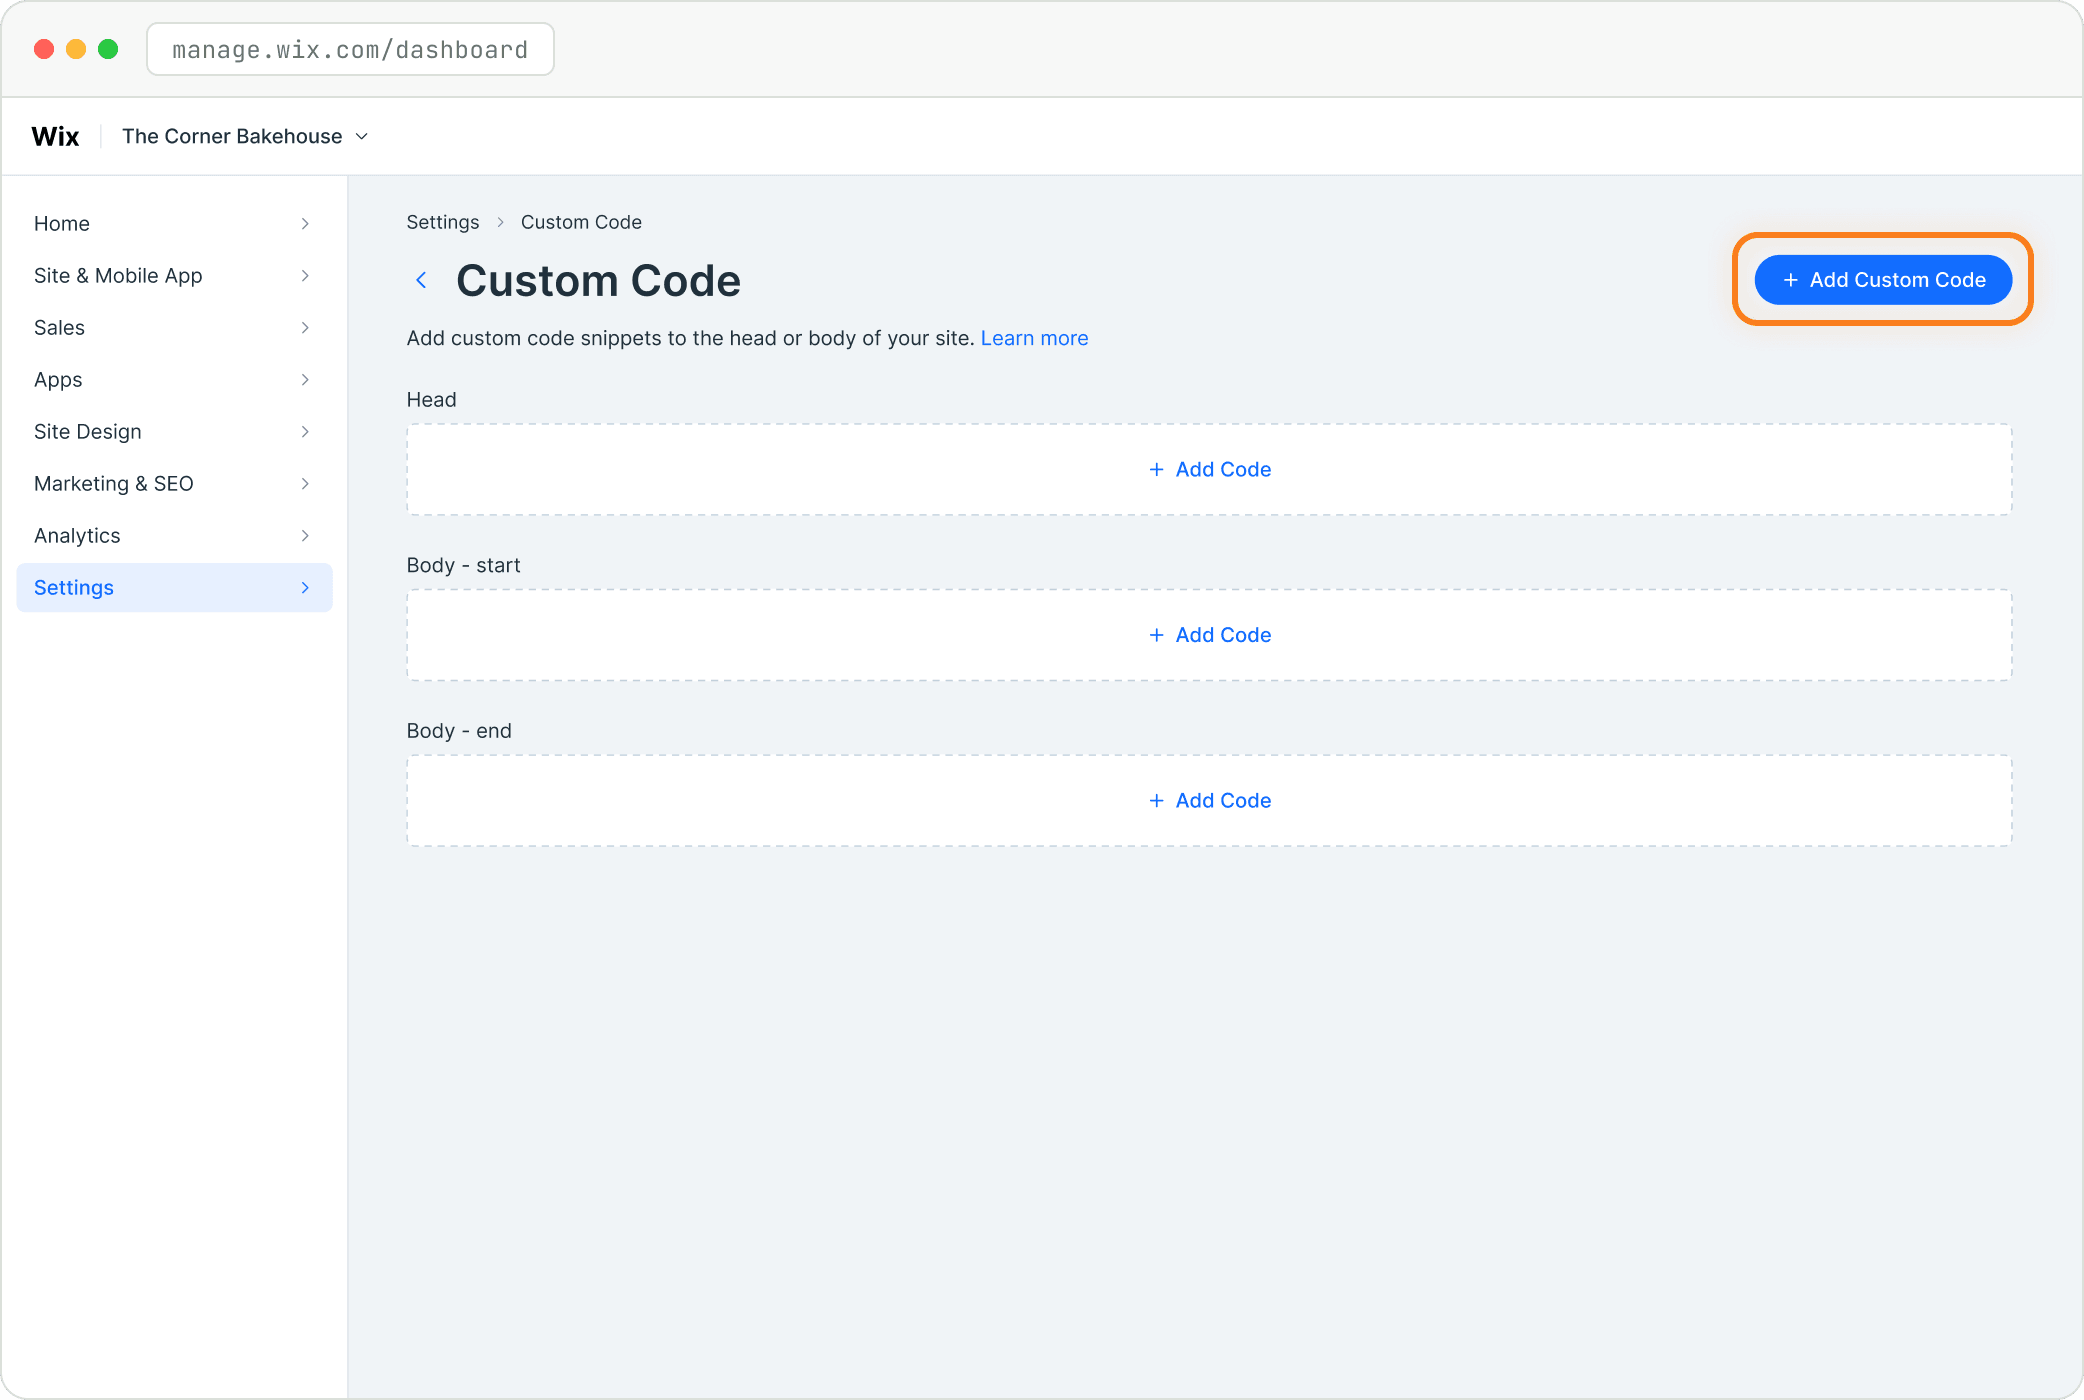Screen dimensions: 2084x1400
Task: Click the Wix logo
Action: [55, 136]
